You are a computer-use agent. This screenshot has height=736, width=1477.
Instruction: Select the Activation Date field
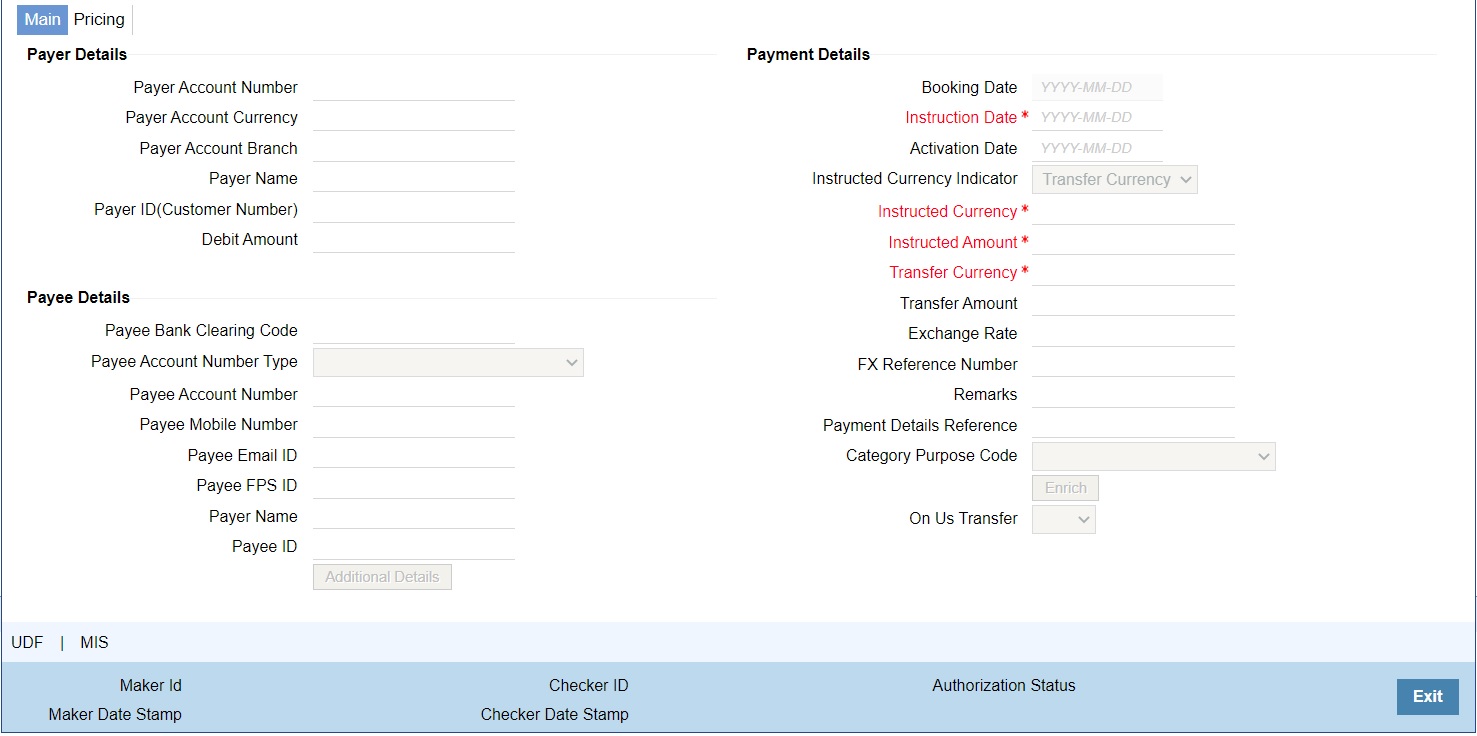[x=1097, y=149]
